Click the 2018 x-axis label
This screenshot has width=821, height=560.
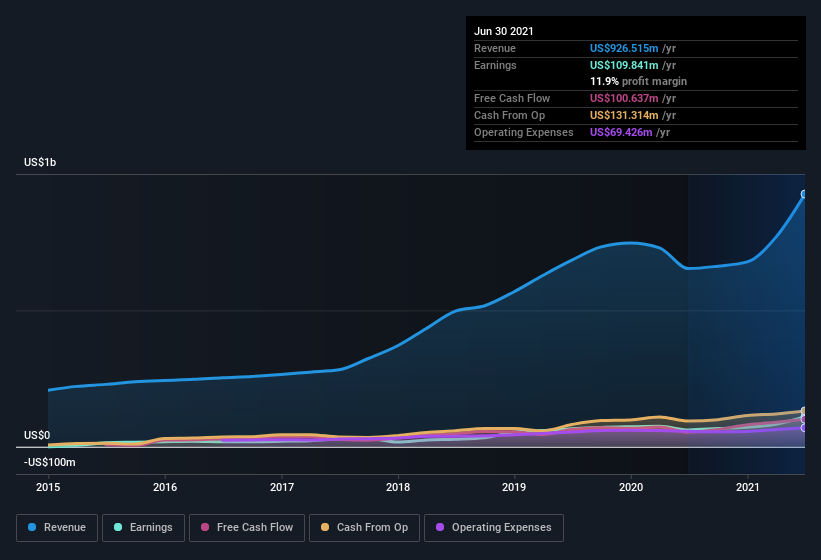point(398,487)
